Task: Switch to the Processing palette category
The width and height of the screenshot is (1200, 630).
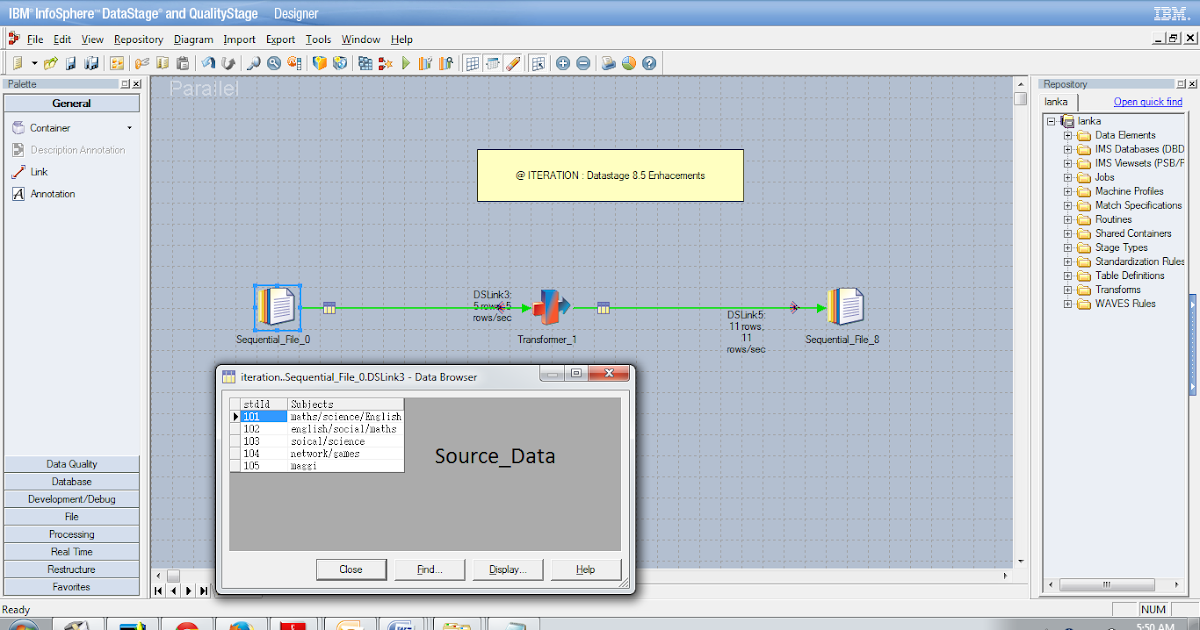Action: click(71, 534)
